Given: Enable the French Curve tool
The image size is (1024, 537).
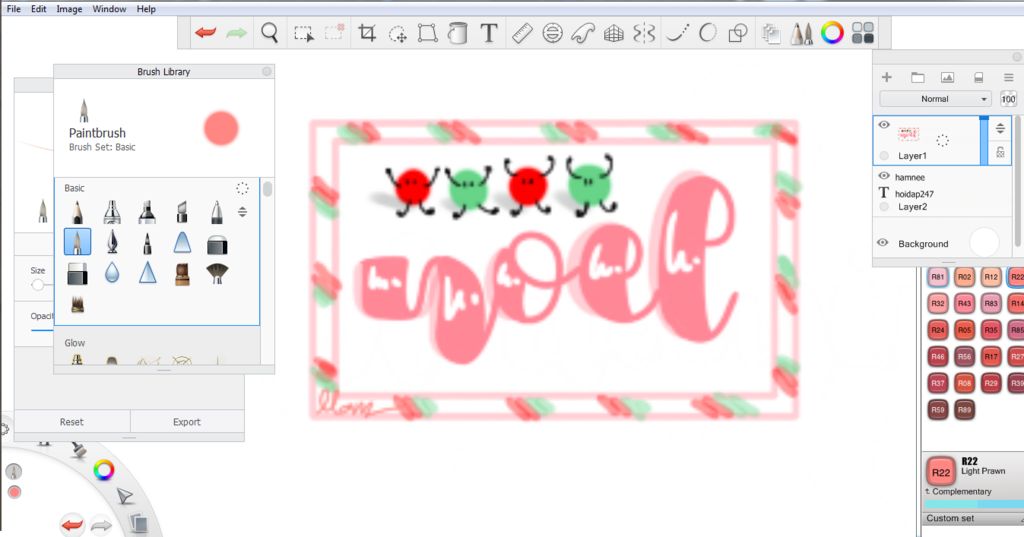Looking at the screenshot, I should coord(583,33).
